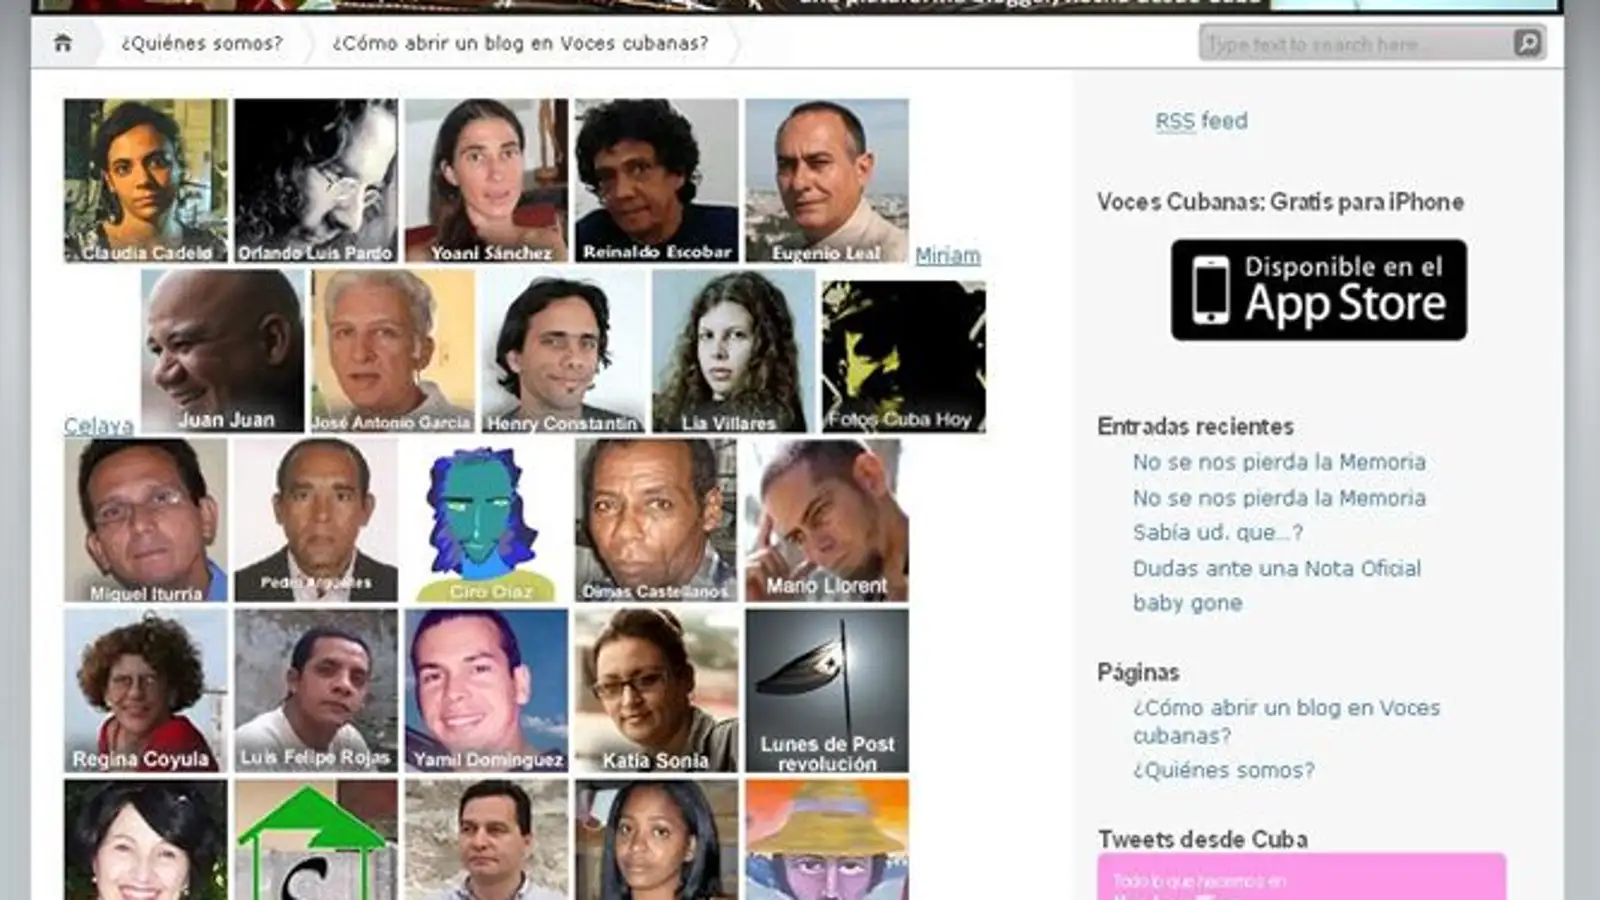Open Dimas Castellanos's blog thumbnail
1600x900 pixels.
pyautogui.click(x=656, y=520)
